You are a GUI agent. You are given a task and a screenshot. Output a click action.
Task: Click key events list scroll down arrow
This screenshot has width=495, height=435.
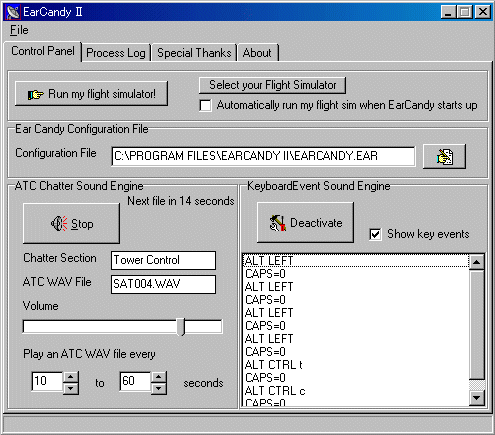(x=477, y=397)
